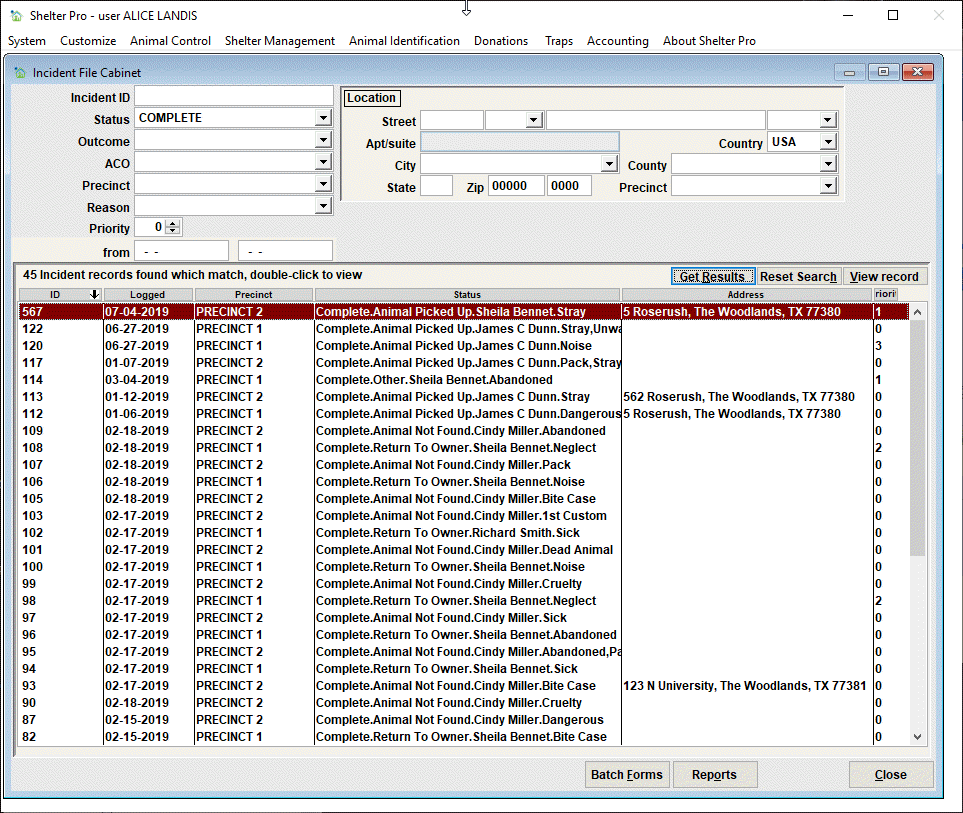Expand the Status dropdown showing COMPLETE
963x813 pixels.
tap(323, 118)
